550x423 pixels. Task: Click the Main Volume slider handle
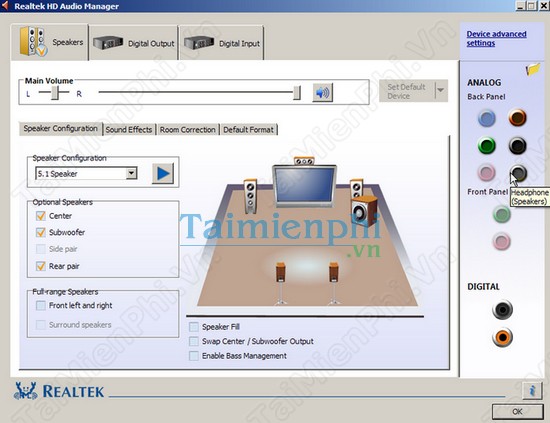click(297, 93)
